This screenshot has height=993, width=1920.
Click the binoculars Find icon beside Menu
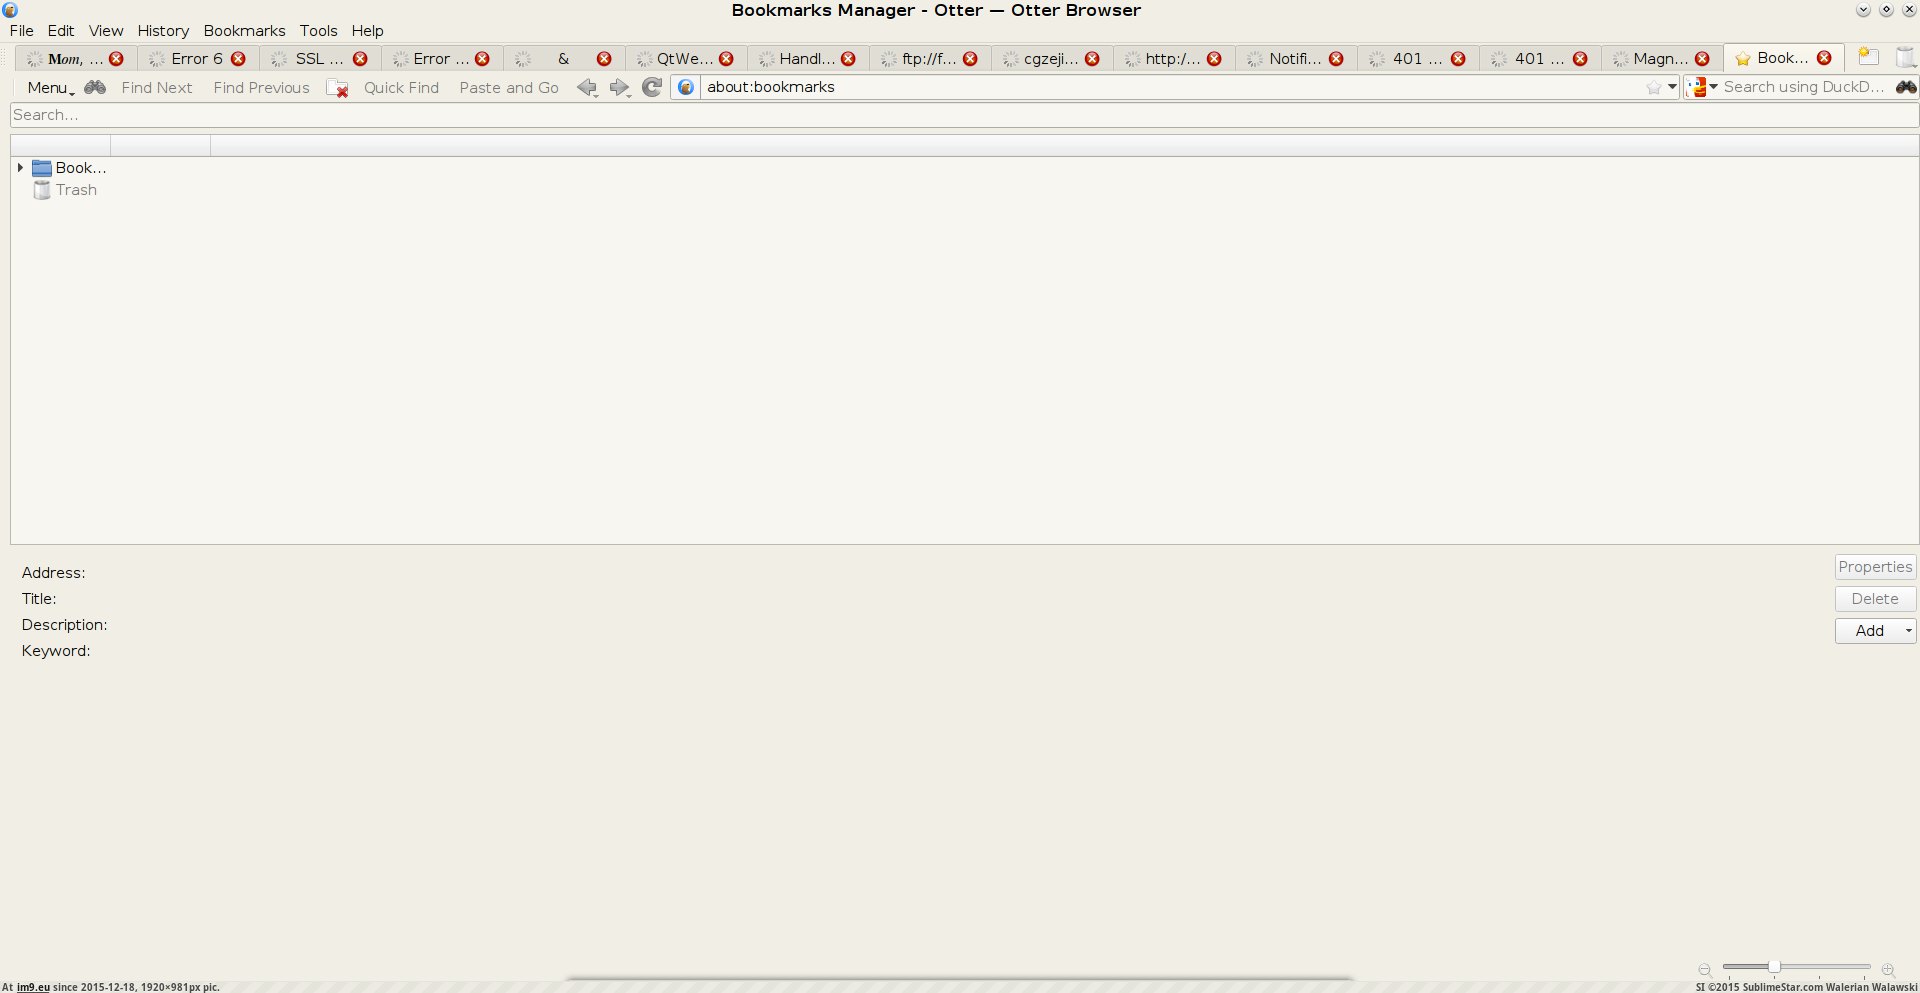tap(95, 88)
